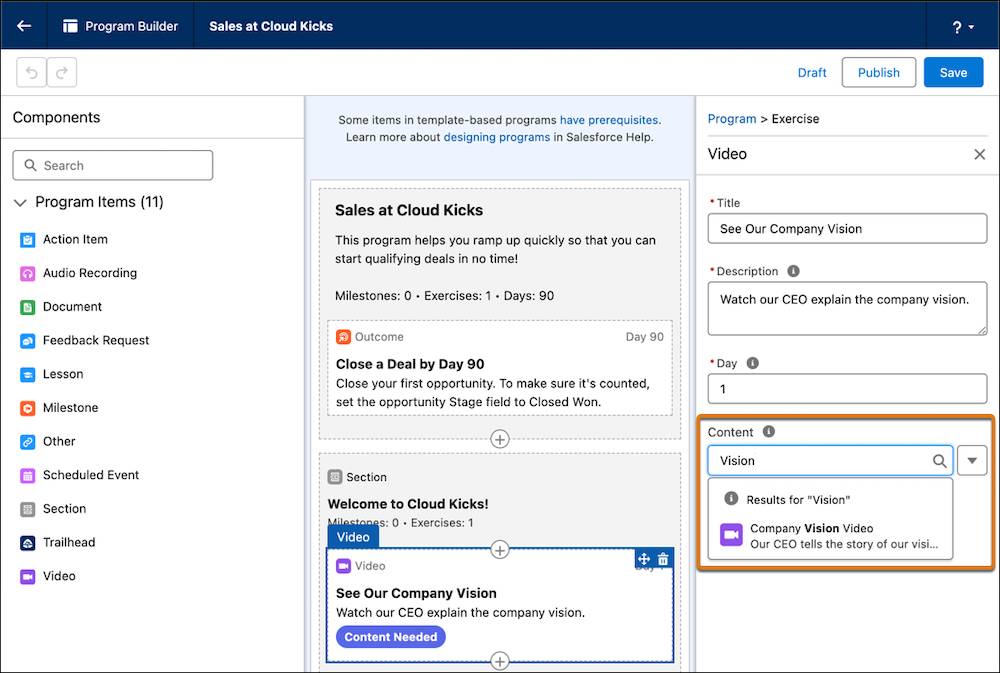Delete the Video card with the trash icon
1000x673 pixels.
(x=663, y=559)
